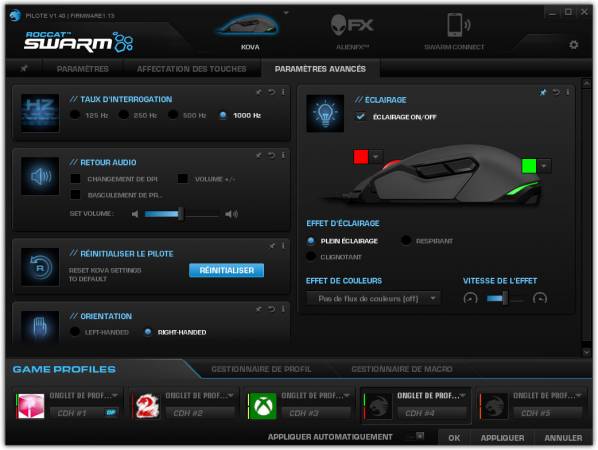Click the Appliquer button
Screen dimensions: 598x450
[x=502, y=438]
